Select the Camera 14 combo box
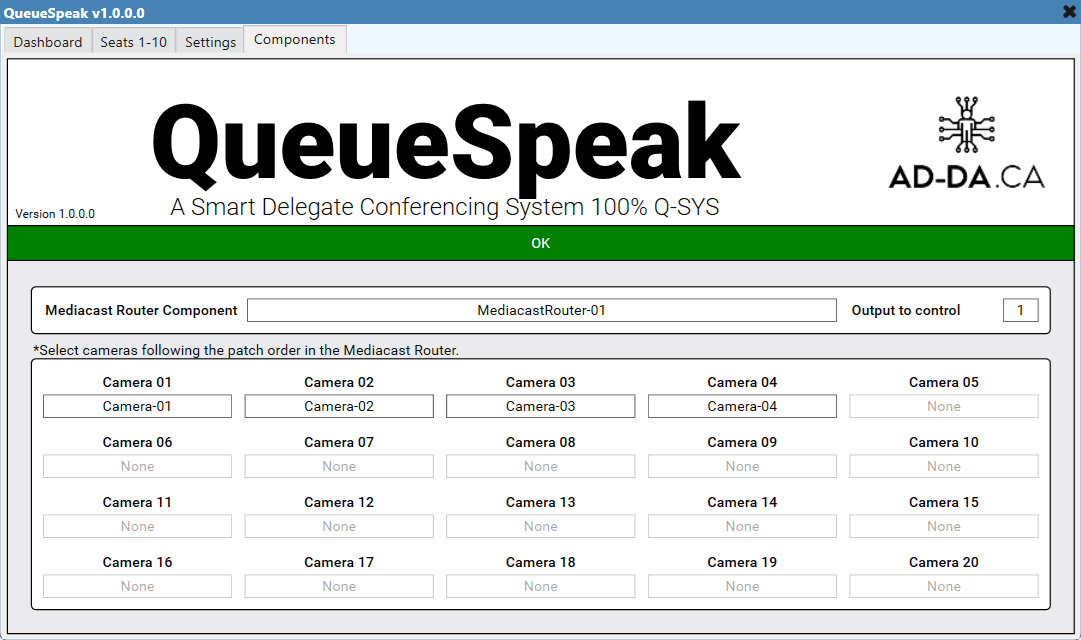This screenshot has width=1081, height=640. pos(742,526)
